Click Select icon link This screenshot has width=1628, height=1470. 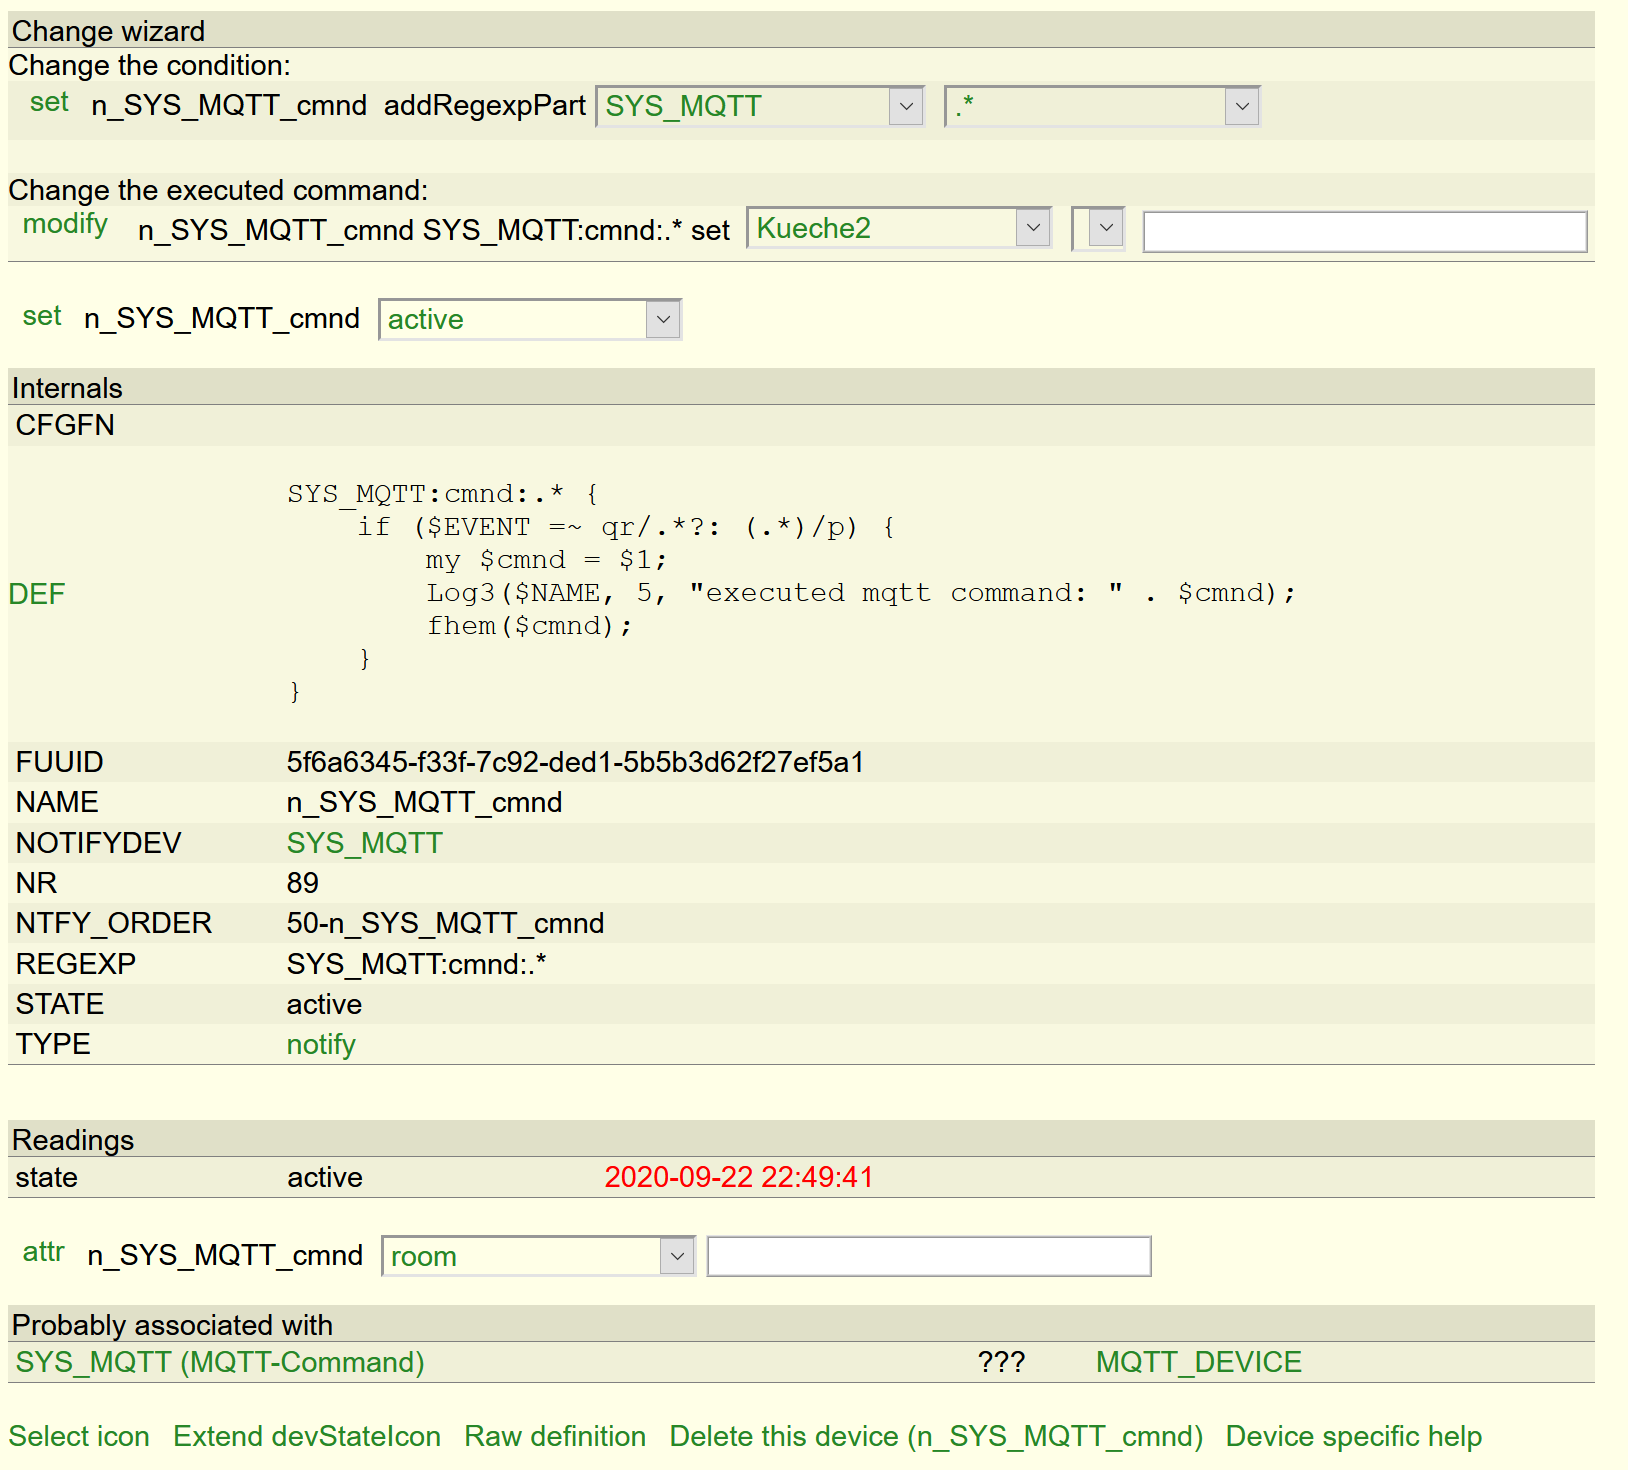(x=79, y=1437)
